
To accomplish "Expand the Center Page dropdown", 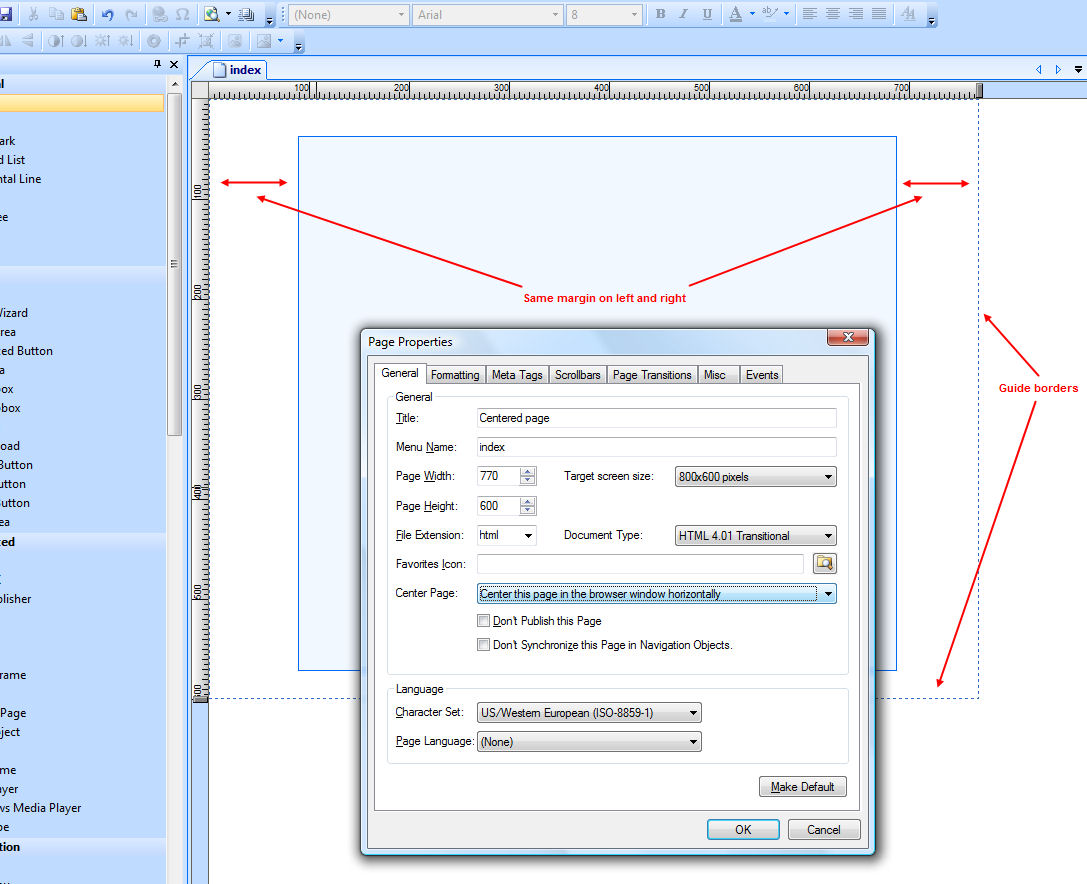I will pyautogui.click(x=828, y=594).
